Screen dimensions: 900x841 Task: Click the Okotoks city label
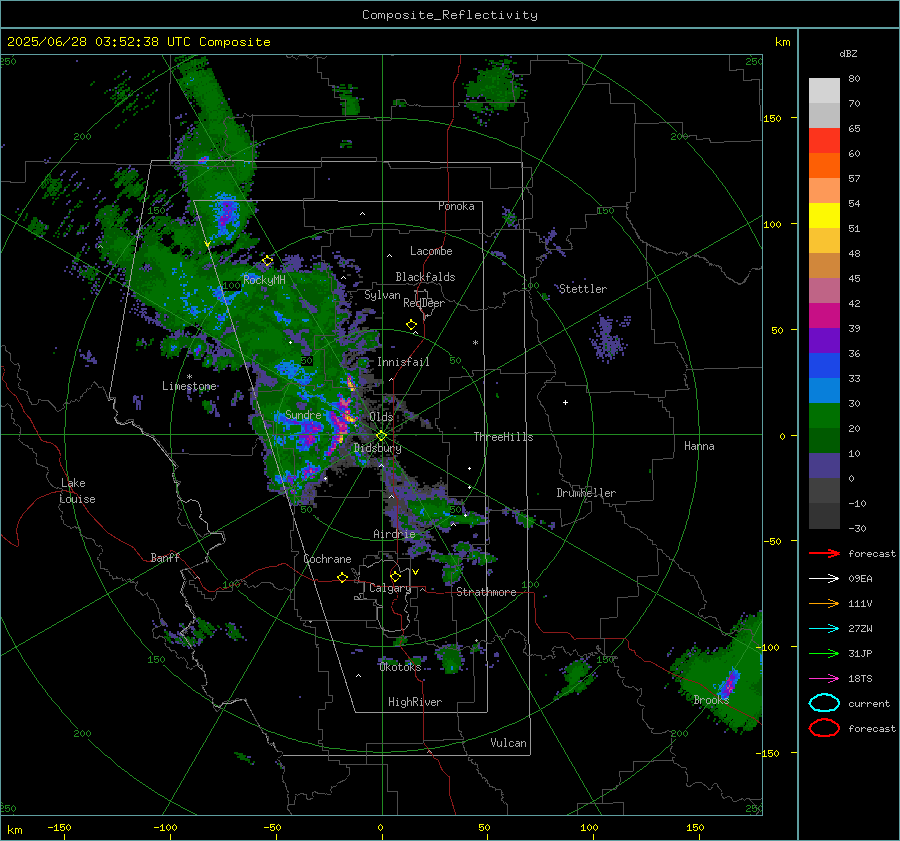tap(400, 667)
